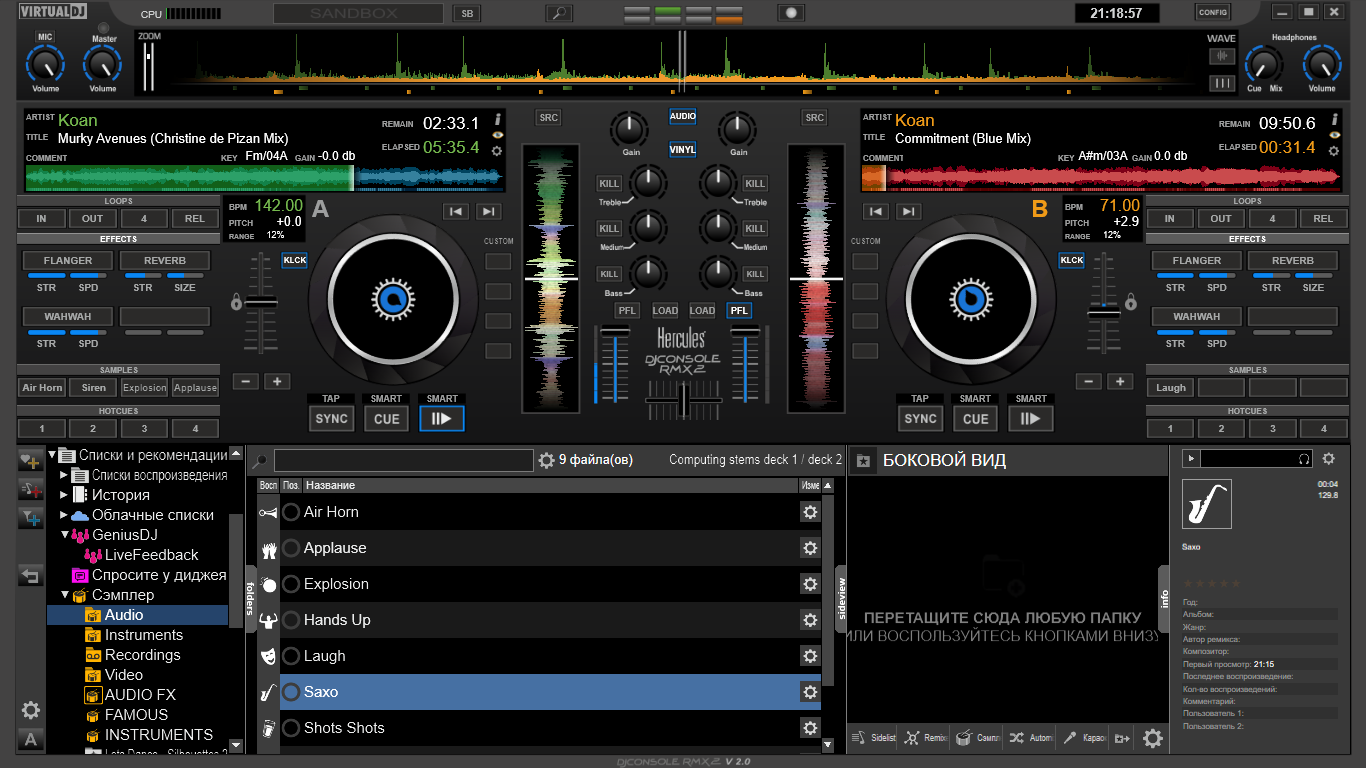Open browser sidebar gear settings
The width and height of the screenshot is (1366, 768).
pos(31,710)
